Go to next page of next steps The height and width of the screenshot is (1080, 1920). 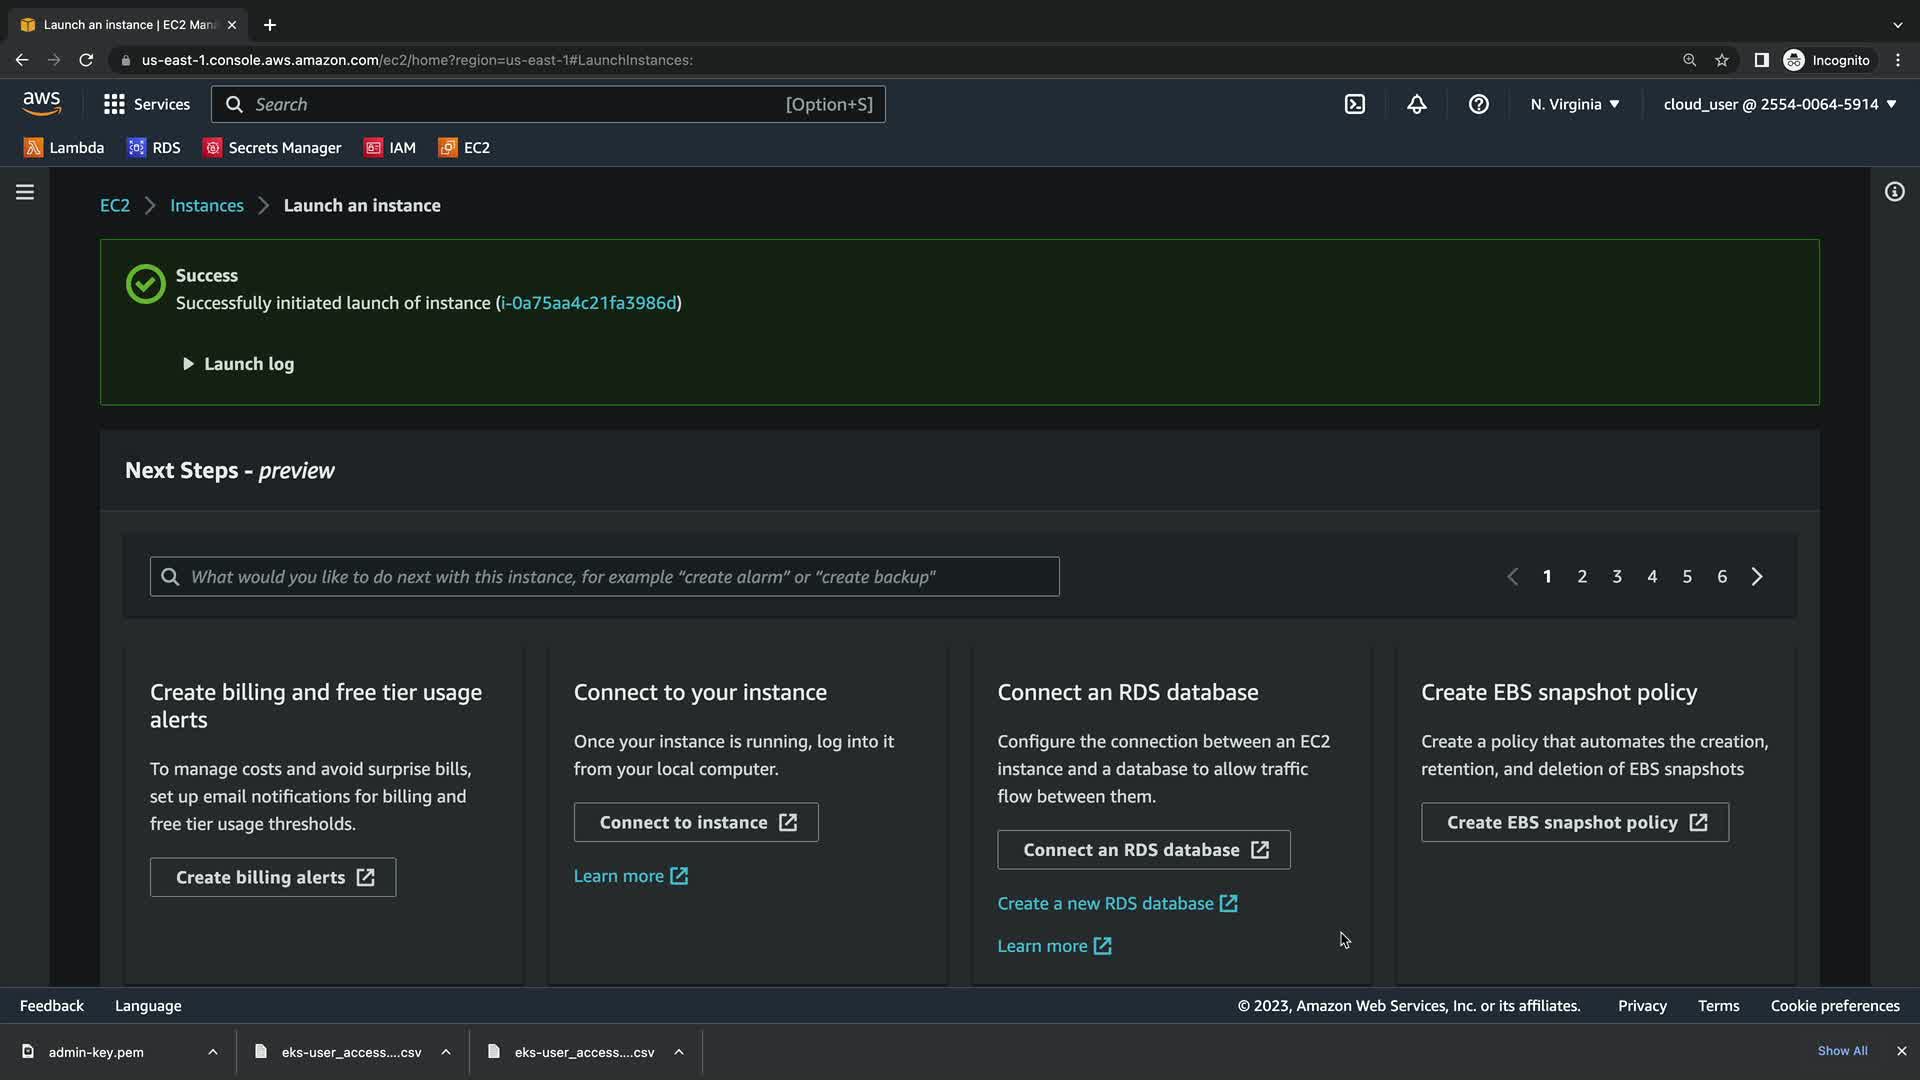(x=1757, y=577)
